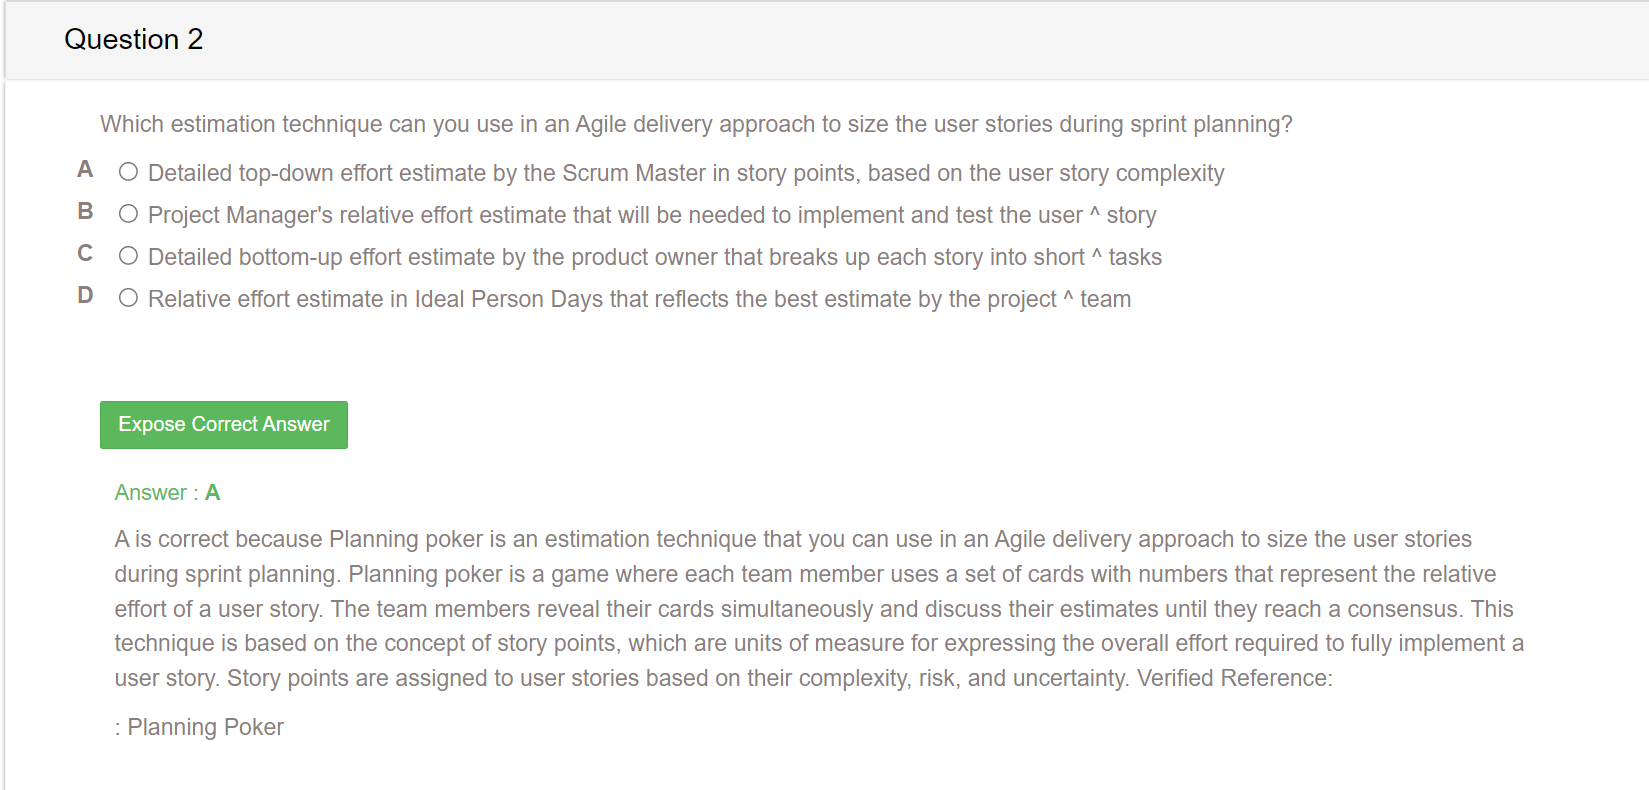Click the bold letter C option label
This screenshot has height=790, width=1649.
[x=85, y=254]
